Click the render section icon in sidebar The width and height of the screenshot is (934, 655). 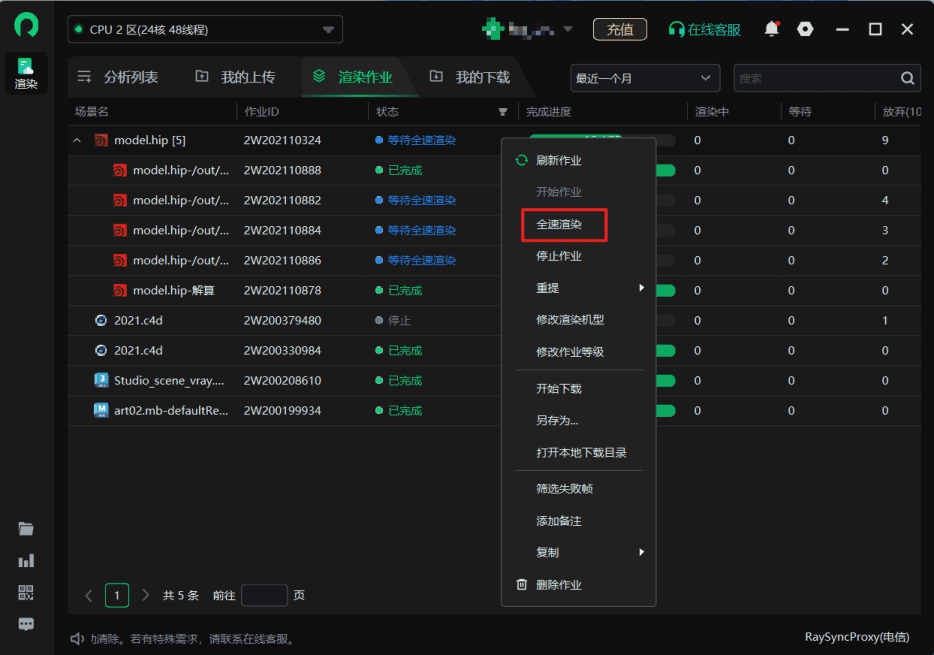click(x=26, y=73)
